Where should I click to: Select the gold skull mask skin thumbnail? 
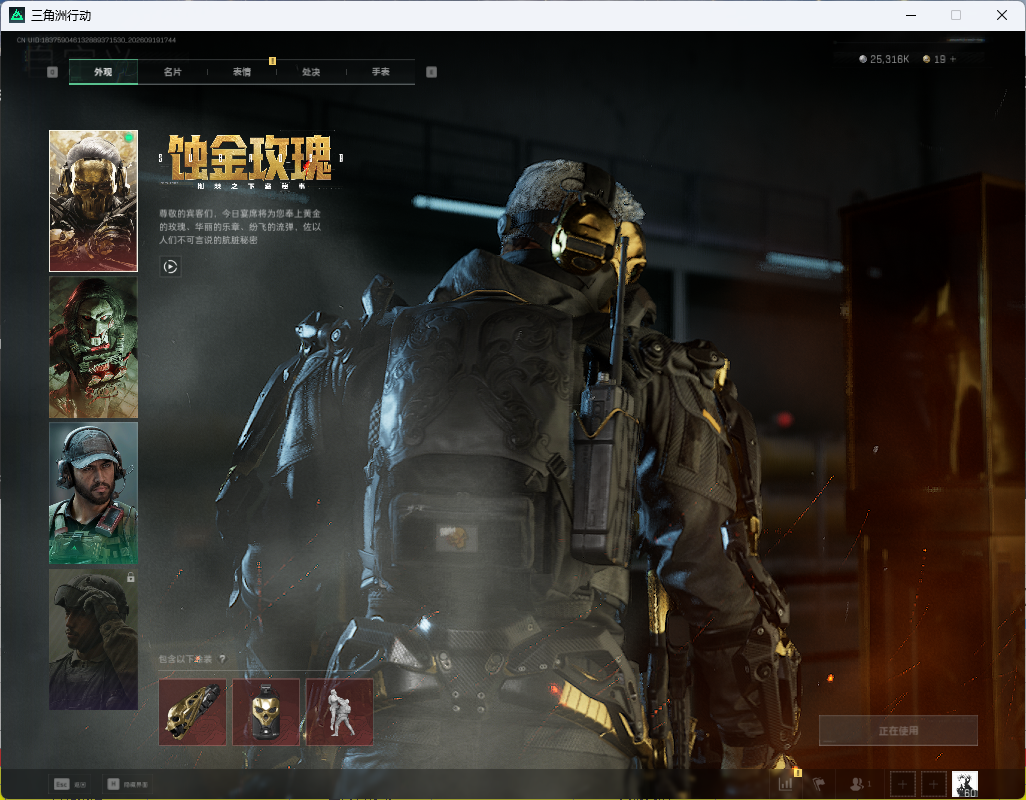point(94,201)
